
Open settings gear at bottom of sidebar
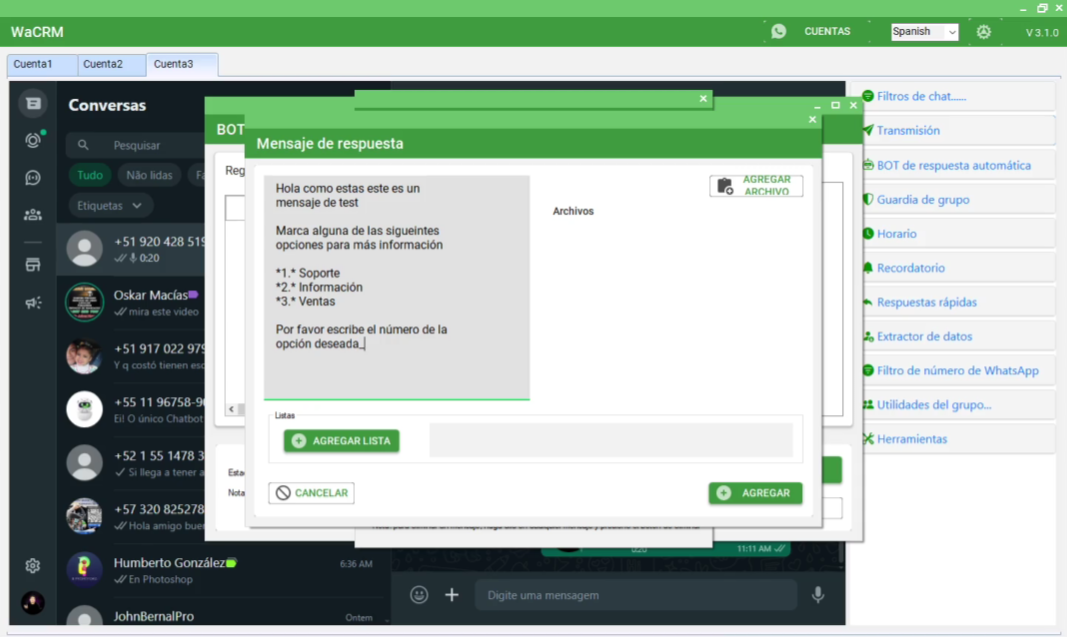32,565
